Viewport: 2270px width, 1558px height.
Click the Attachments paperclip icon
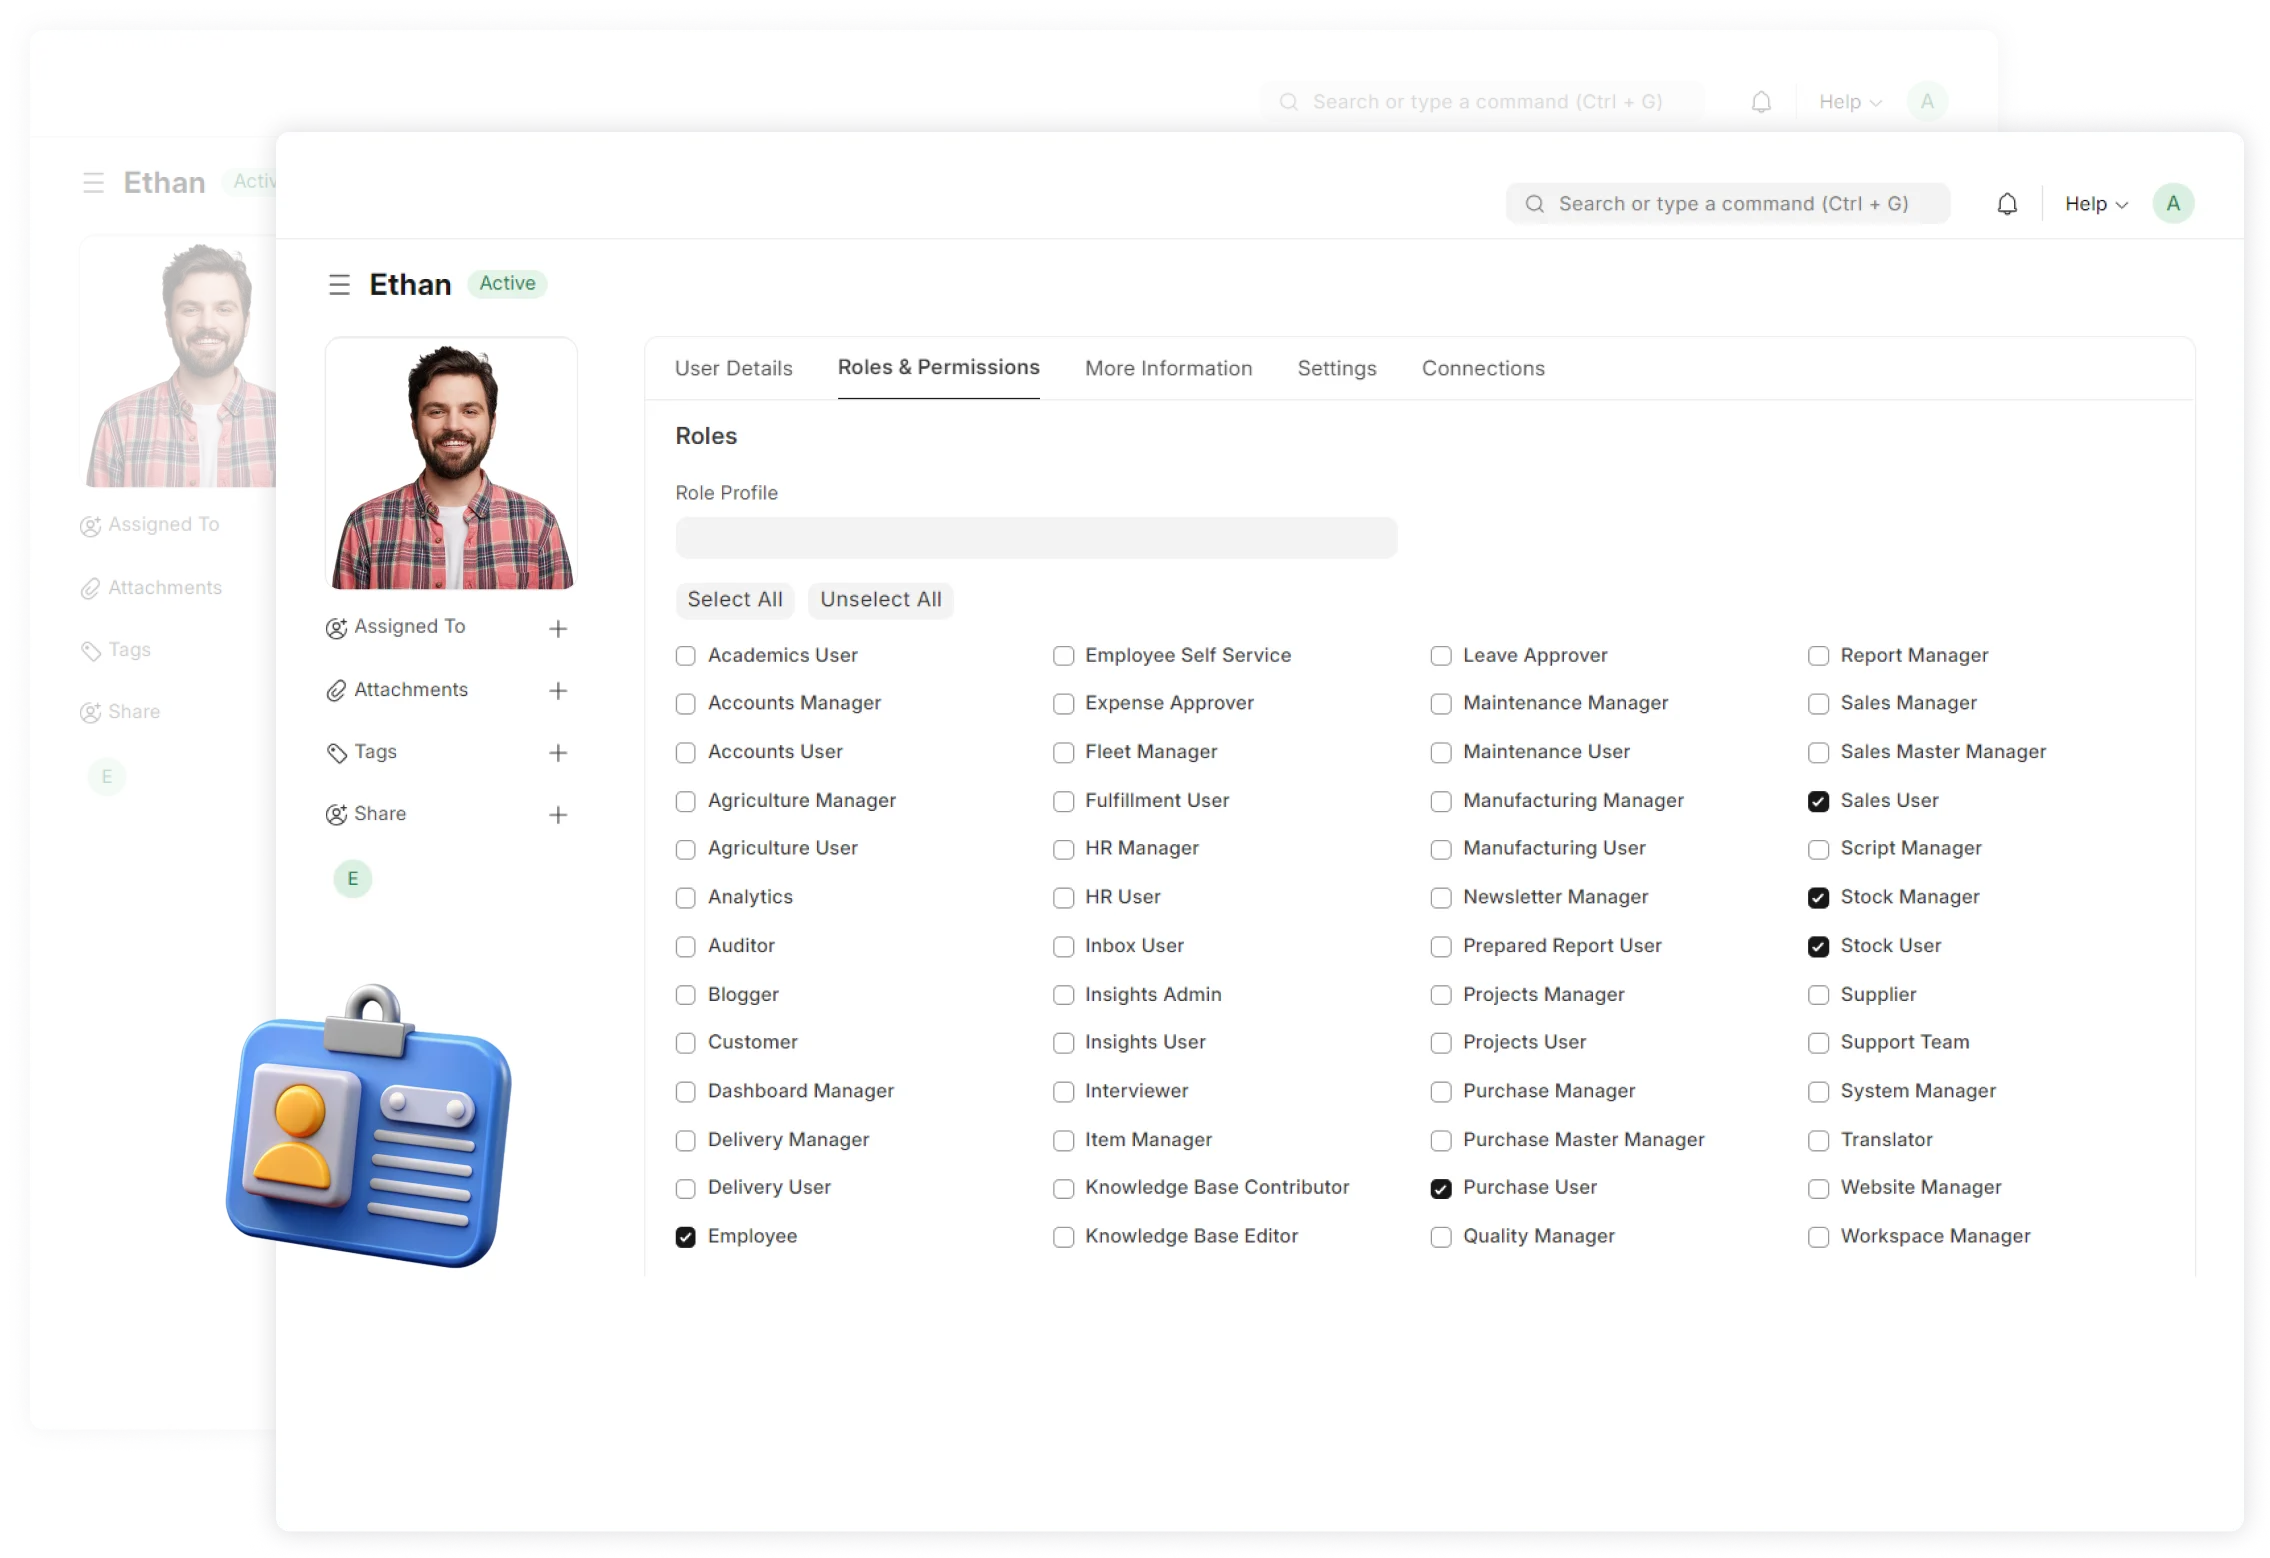tap(337, 689)
